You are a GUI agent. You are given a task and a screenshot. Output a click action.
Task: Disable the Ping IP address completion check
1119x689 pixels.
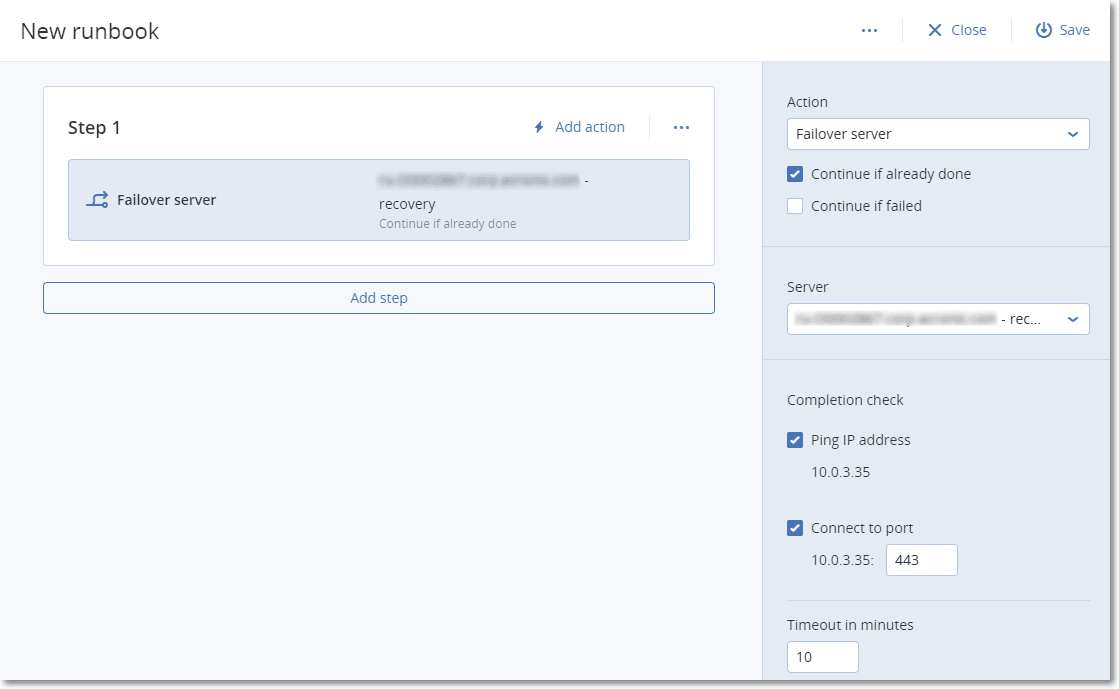[x=796, y=440]
